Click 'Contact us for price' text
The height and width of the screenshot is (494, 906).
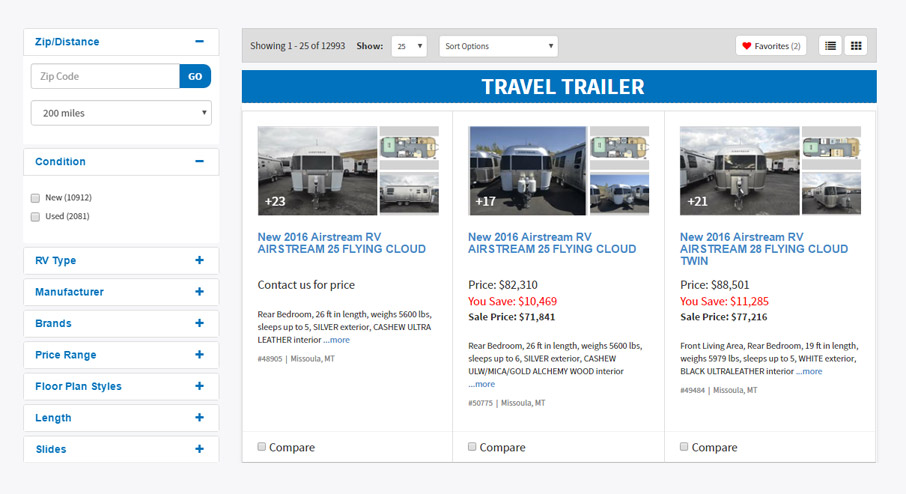click(306, 285)
